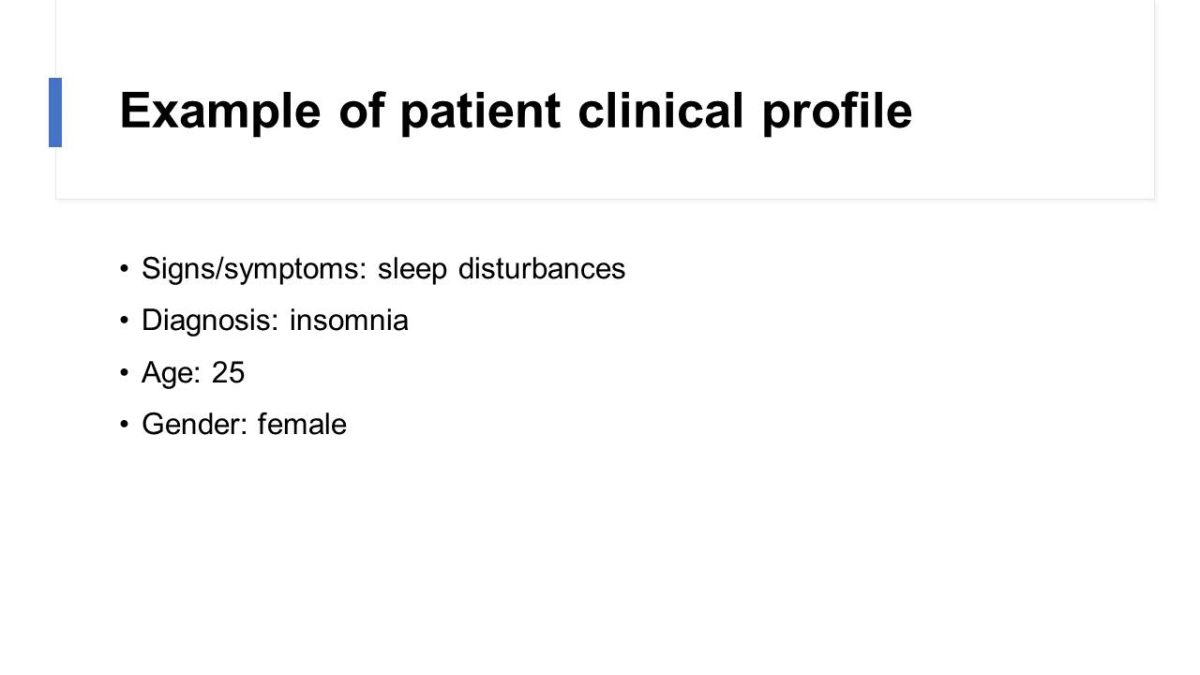
Task: Click the blue vertical accent bar
Action: 55,112
